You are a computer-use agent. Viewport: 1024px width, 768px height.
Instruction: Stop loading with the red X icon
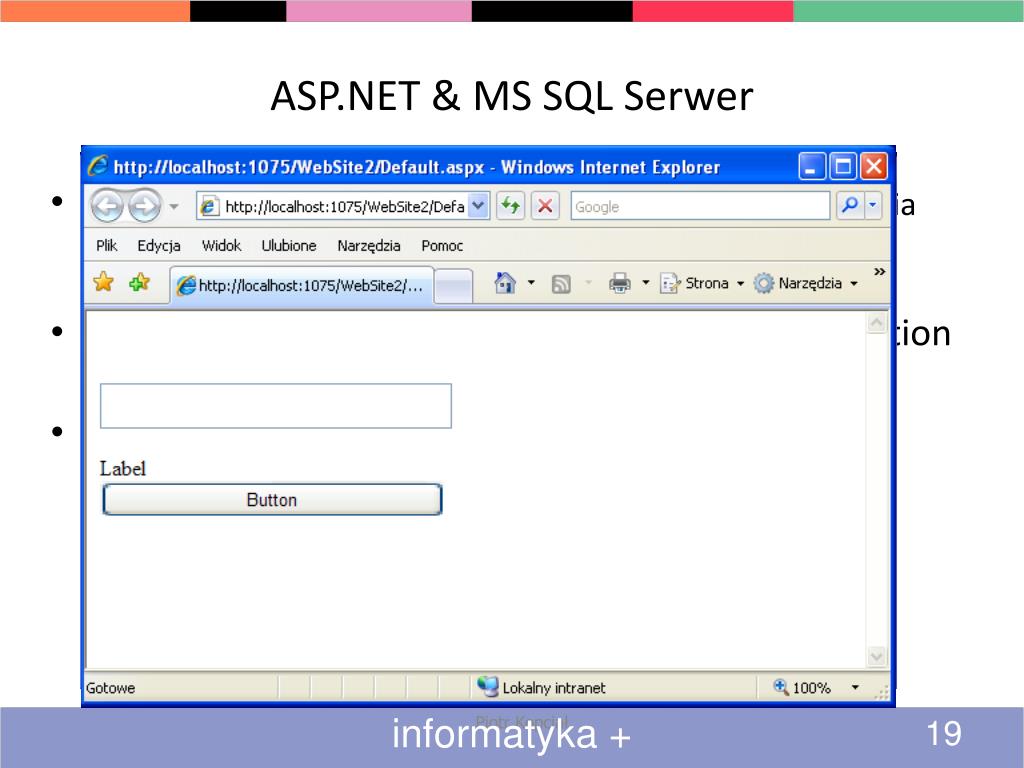point(545,206)
